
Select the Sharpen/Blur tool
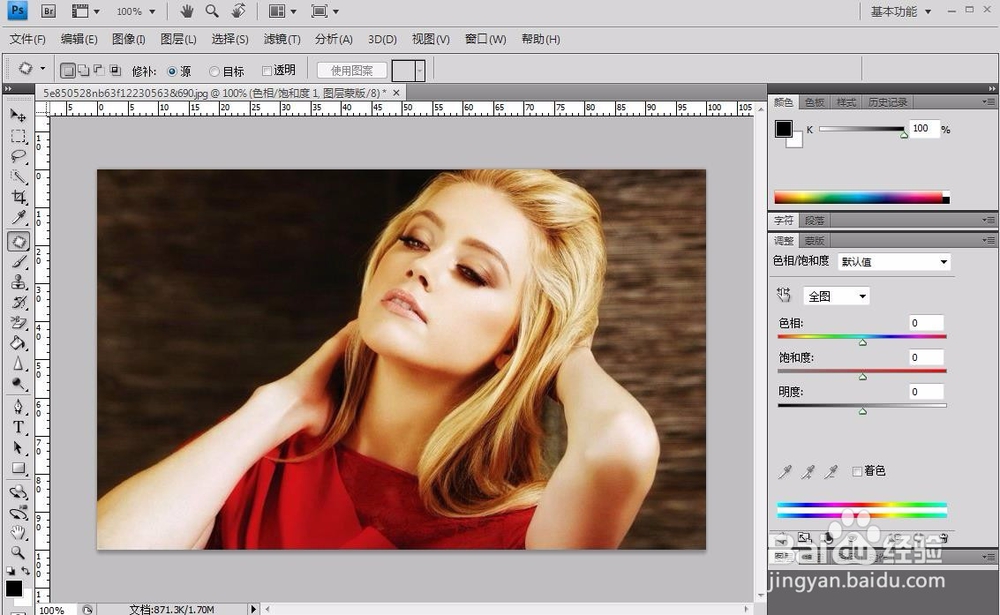coord(18,364)
